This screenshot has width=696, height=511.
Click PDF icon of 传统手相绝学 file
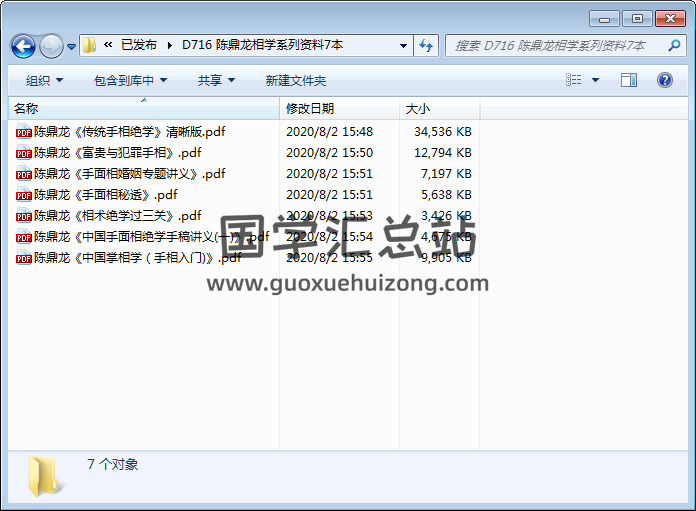pyautogui.click(x=24, y=132)
